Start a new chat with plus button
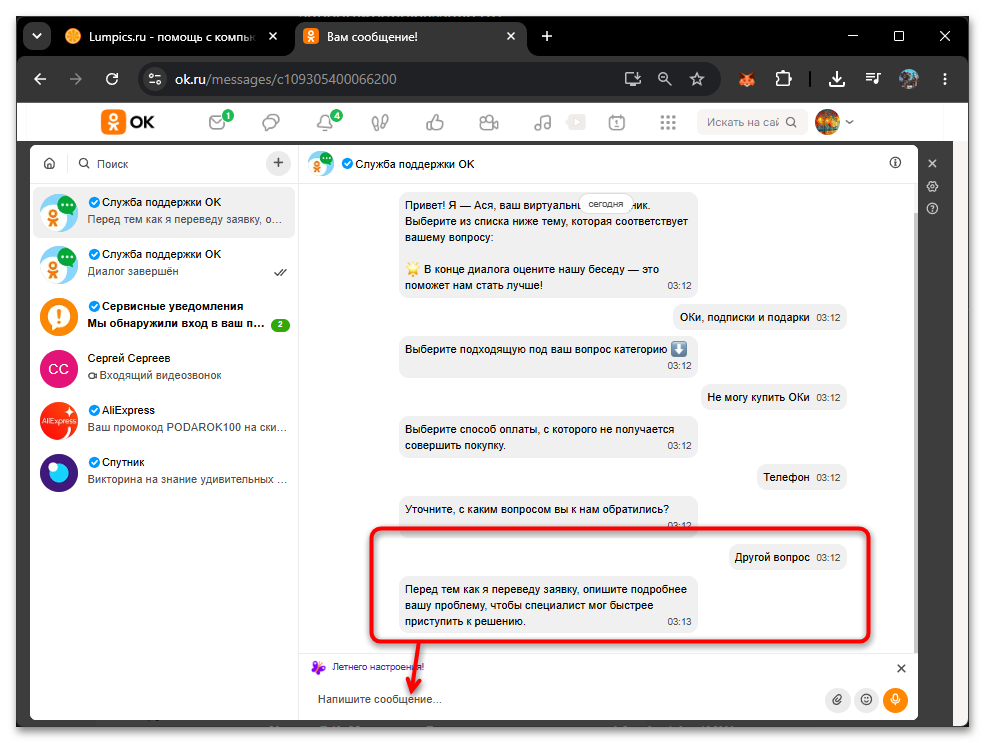Viewport: 985px width, 743px height. pyautogui.click(x=278, y=163)
